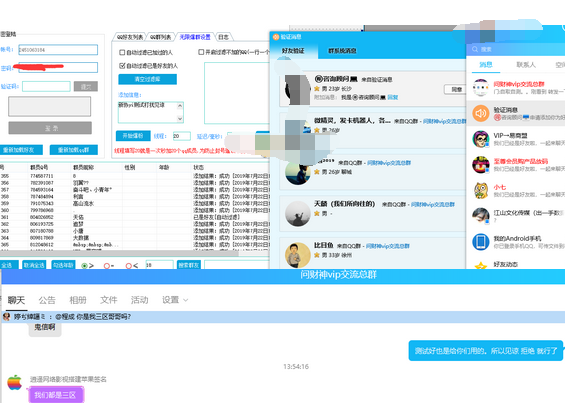The width and height of the screenshot is (565, 403).
Task: Click the QQ search magnifier icon
Action: point(475,49)
